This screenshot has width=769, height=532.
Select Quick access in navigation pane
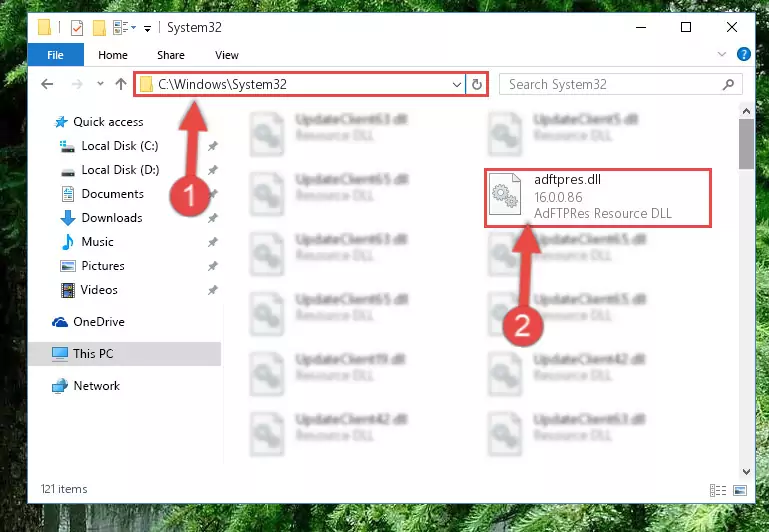tap(108, 122)
